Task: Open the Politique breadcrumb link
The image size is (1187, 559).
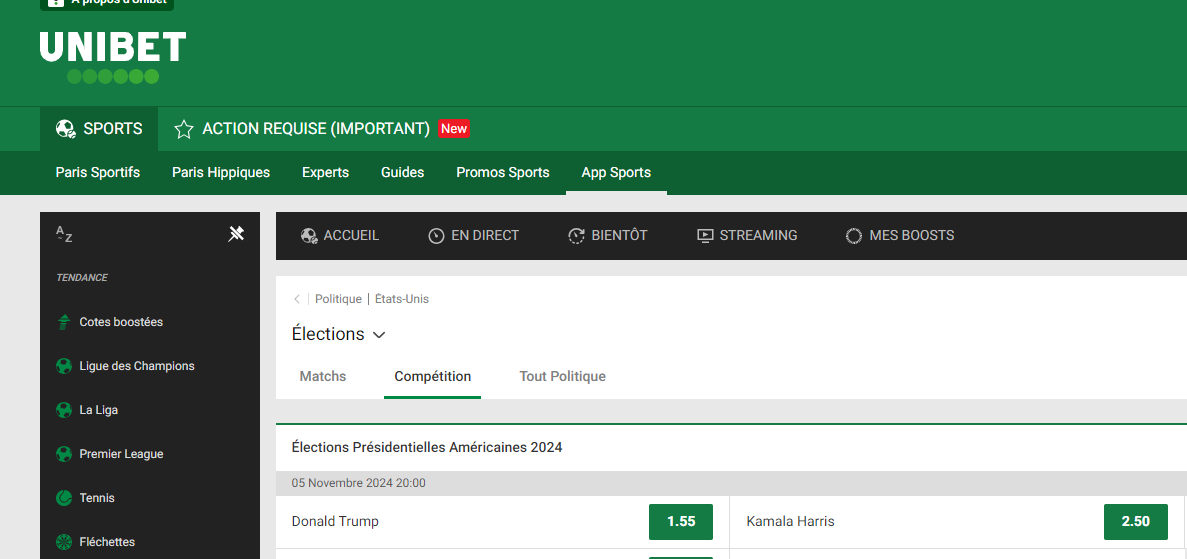Action: (x=338, y=299)
